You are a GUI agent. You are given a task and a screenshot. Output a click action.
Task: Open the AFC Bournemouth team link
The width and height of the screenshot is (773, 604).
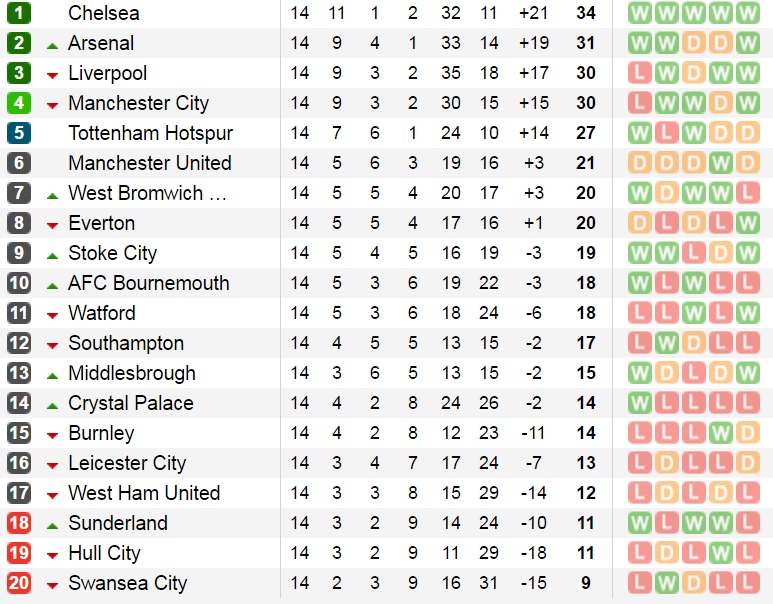(x=148, y=283)
